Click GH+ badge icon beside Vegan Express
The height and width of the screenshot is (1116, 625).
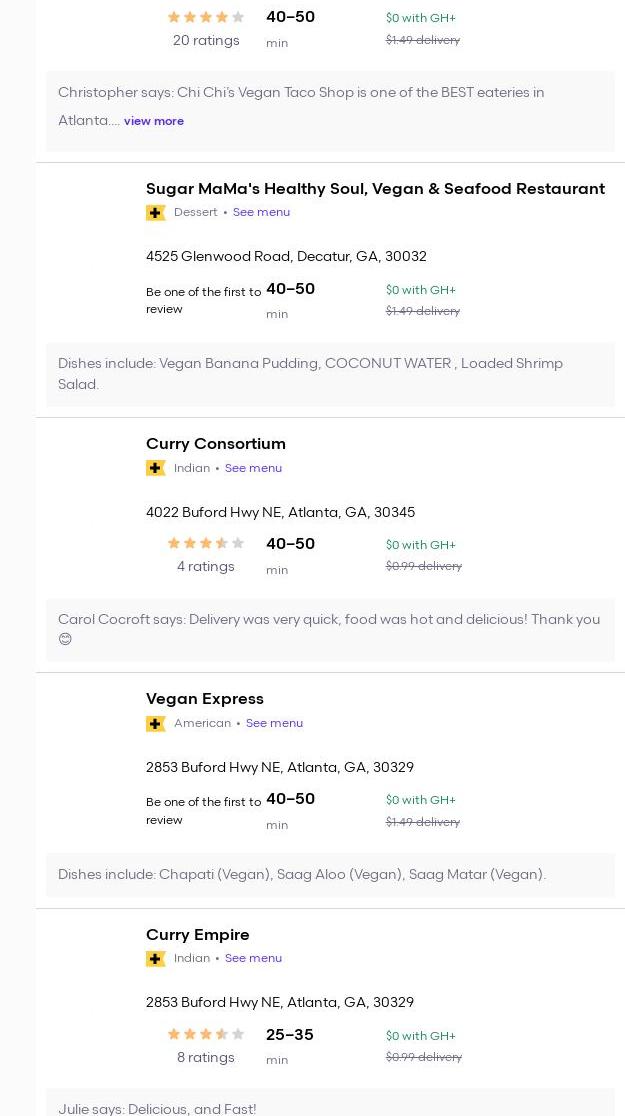coord(155,723)
